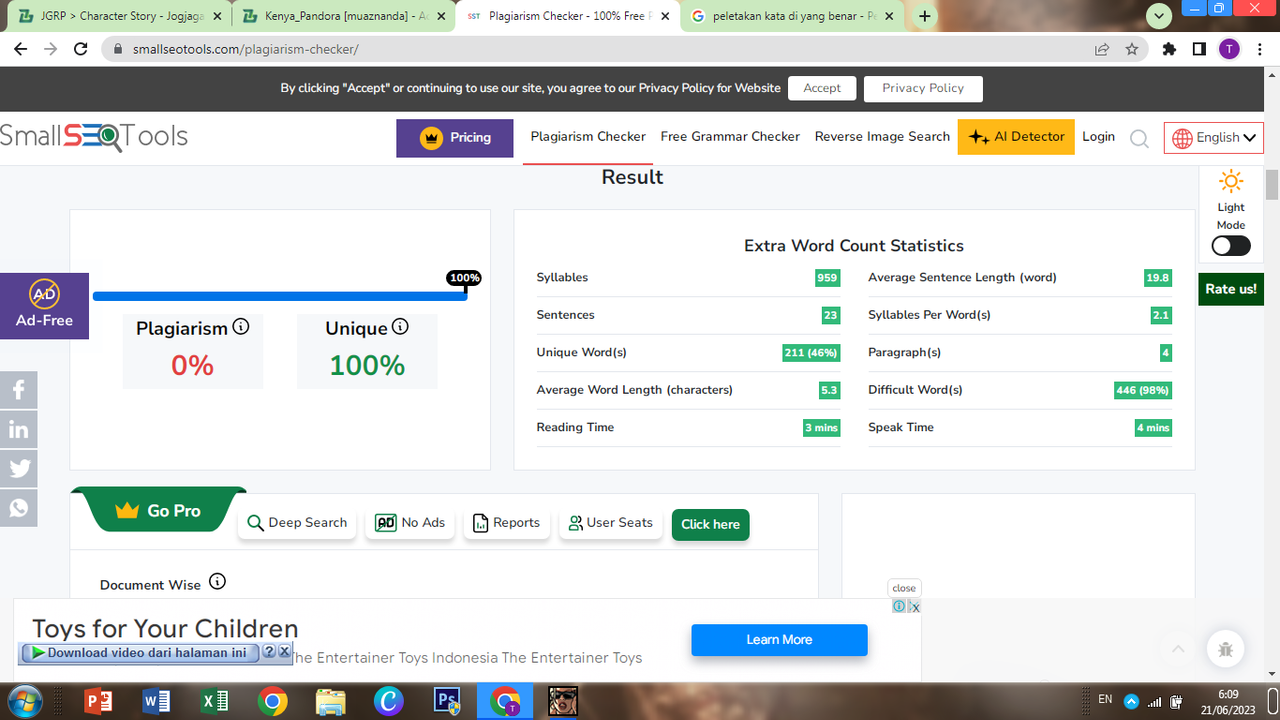Open File Explorer from the taskbar
This screenshot has width=1280, height=720.
click(331, 701)
